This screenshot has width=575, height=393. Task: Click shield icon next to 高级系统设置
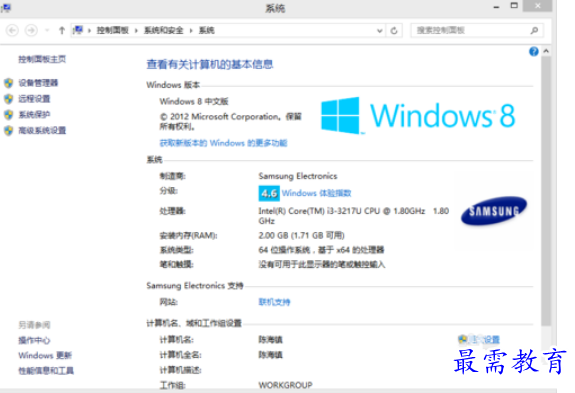9,131
